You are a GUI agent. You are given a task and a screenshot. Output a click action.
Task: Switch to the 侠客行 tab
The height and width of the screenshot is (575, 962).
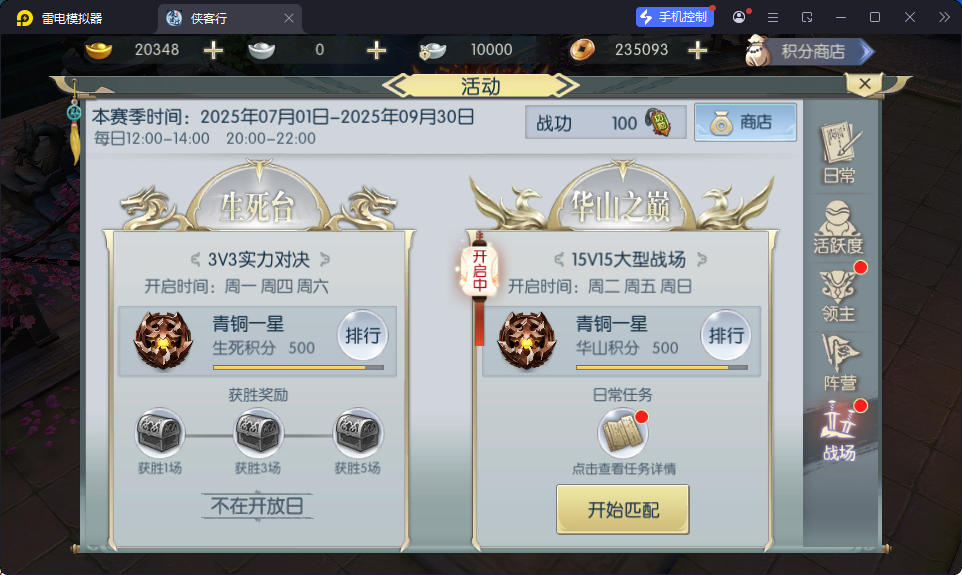222,18
